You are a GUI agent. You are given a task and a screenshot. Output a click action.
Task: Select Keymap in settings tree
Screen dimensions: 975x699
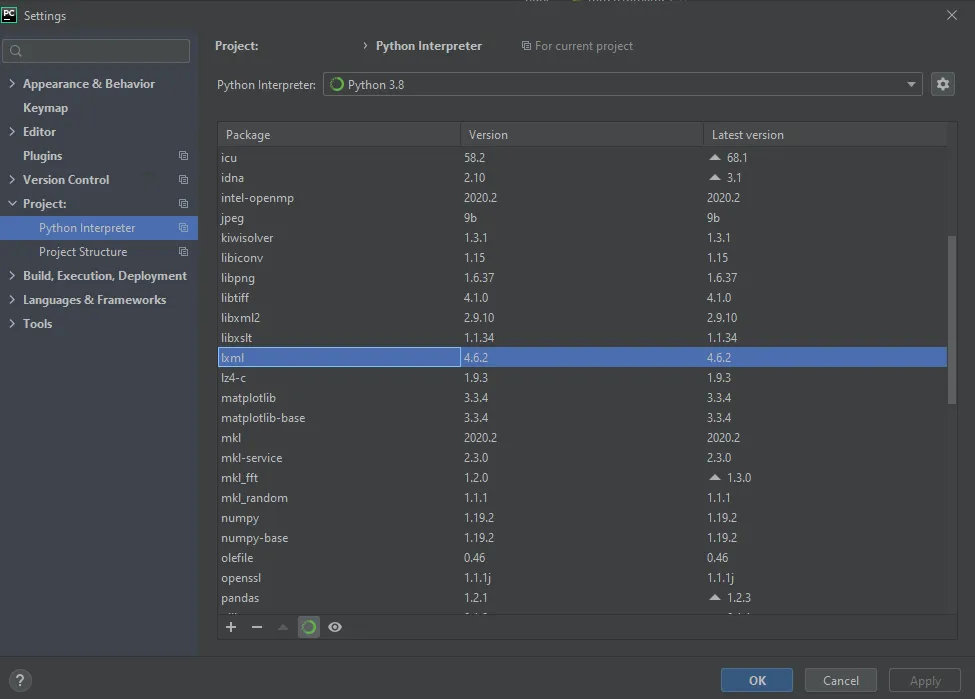45,108
